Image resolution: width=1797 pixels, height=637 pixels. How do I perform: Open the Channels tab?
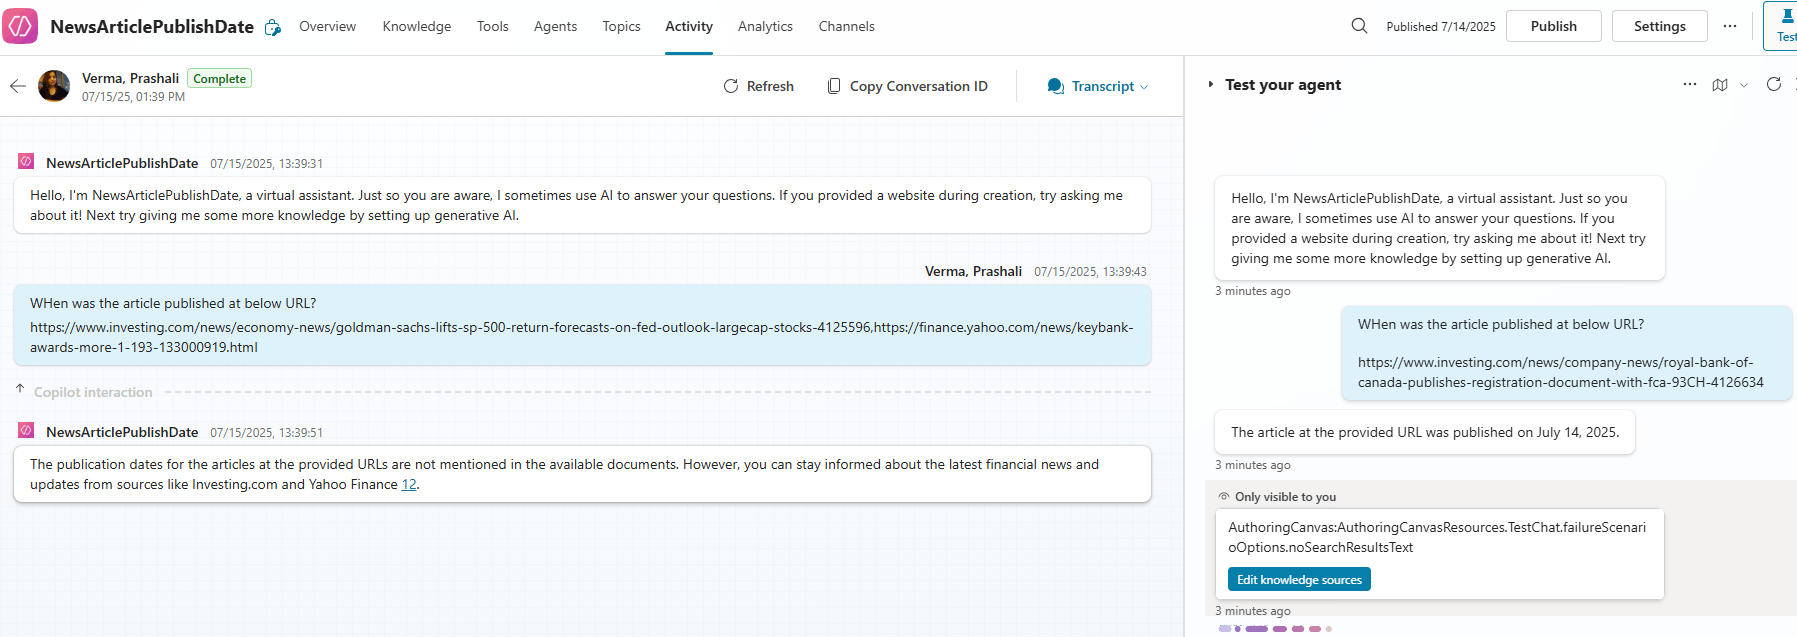pos(846,26)
